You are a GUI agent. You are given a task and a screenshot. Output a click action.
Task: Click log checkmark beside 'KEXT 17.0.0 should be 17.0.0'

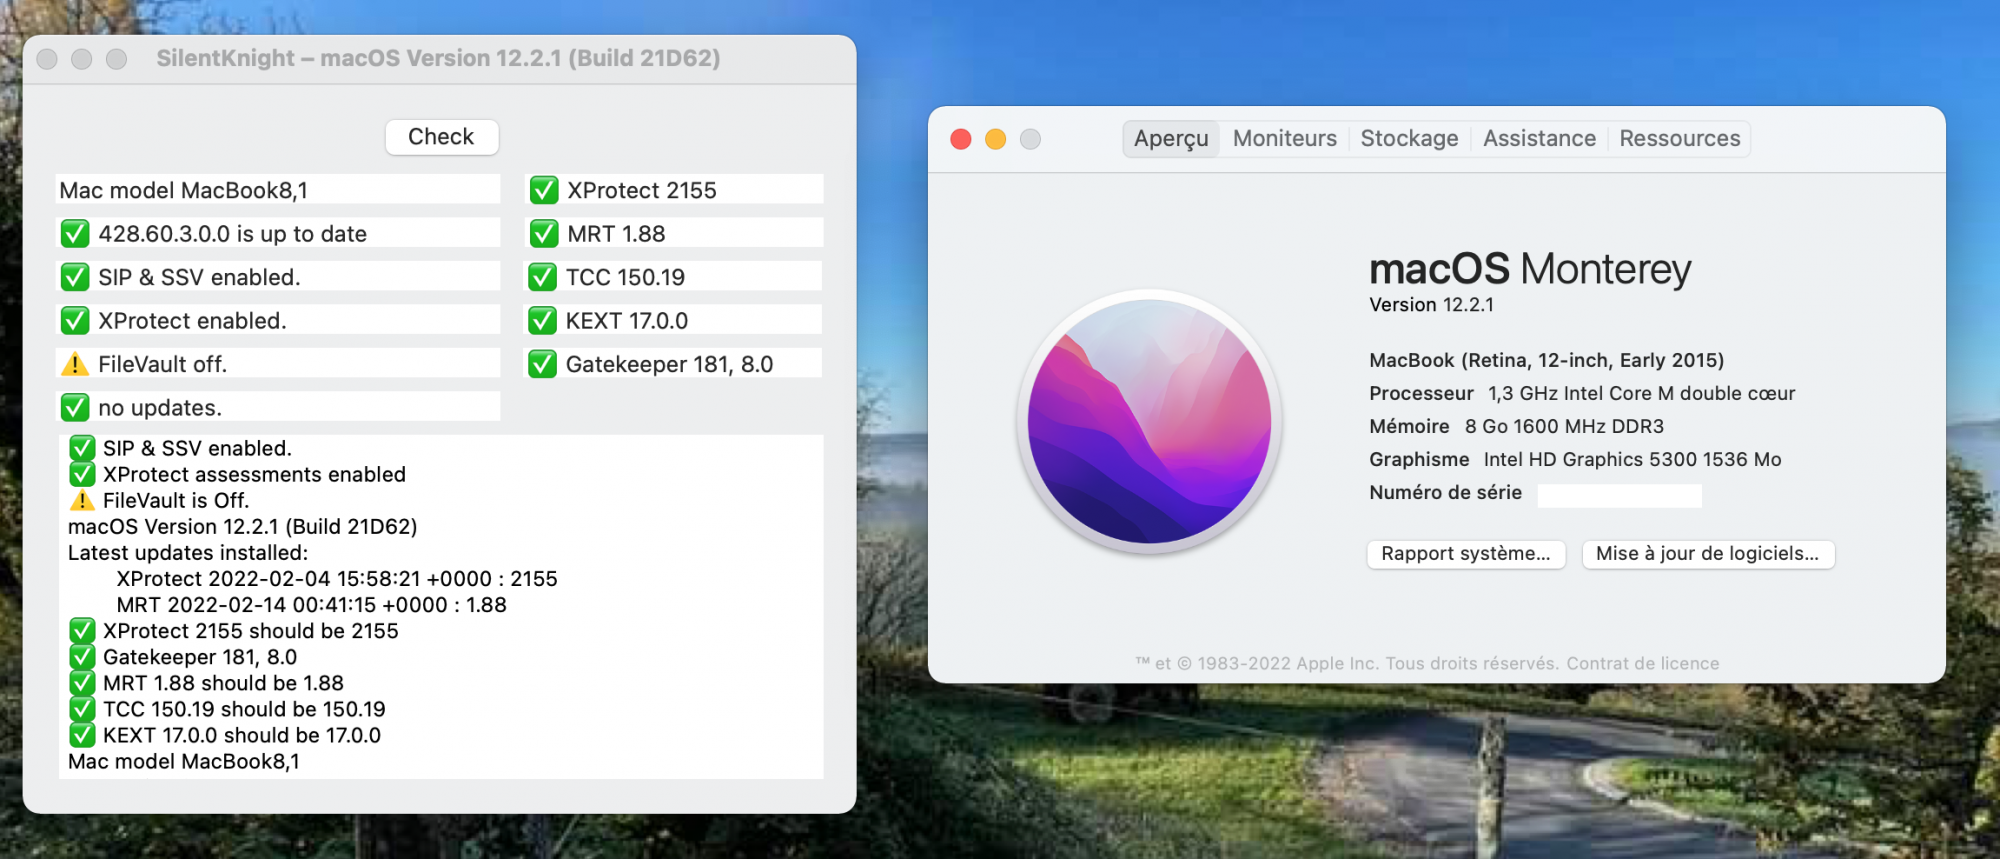click(82, 735)
